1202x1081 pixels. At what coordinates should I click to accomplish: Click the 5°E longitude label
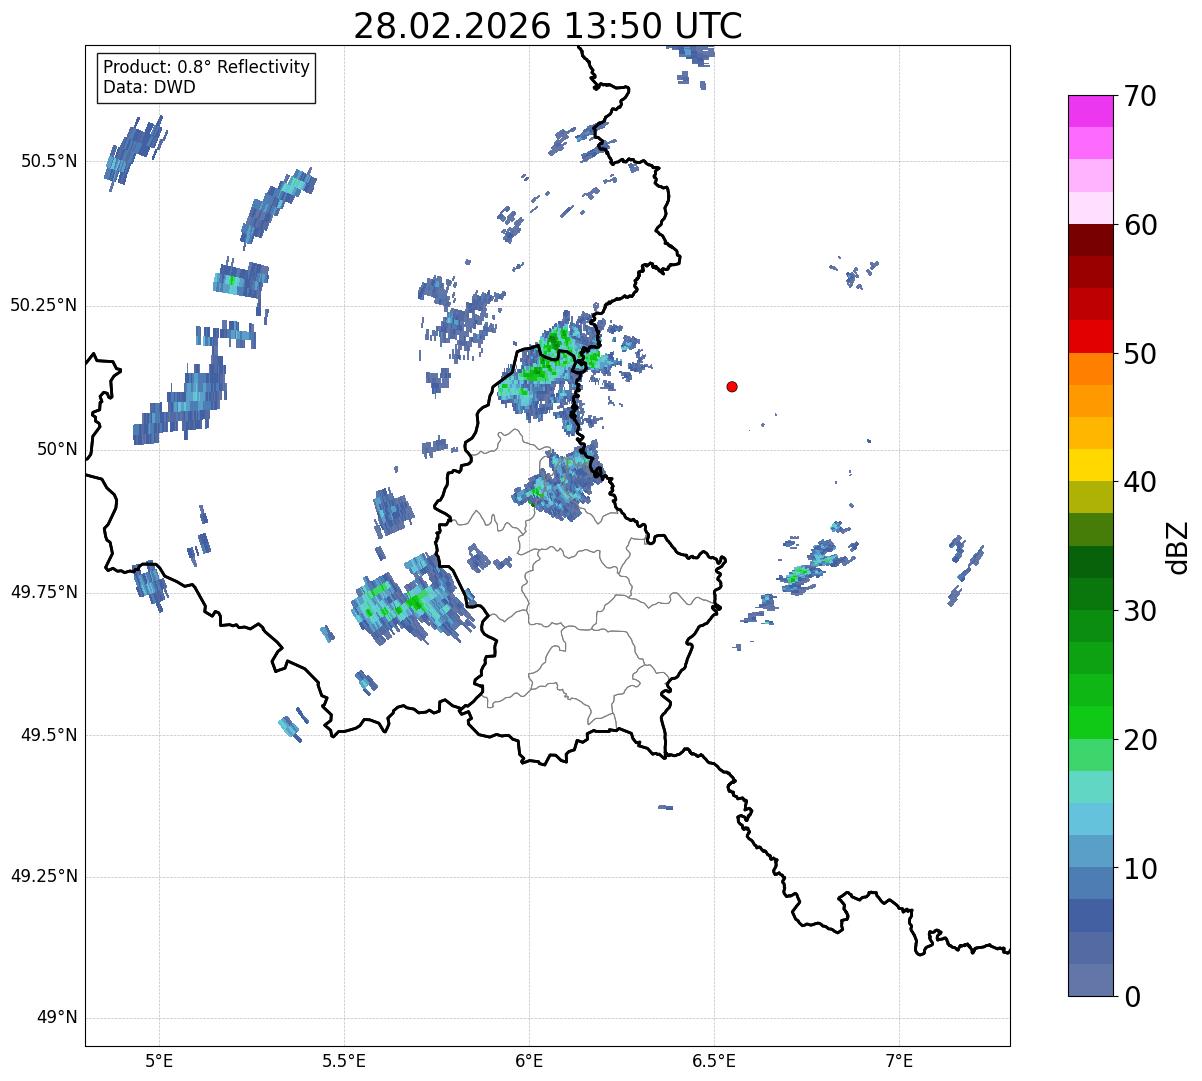click(x=159, y=1062)
